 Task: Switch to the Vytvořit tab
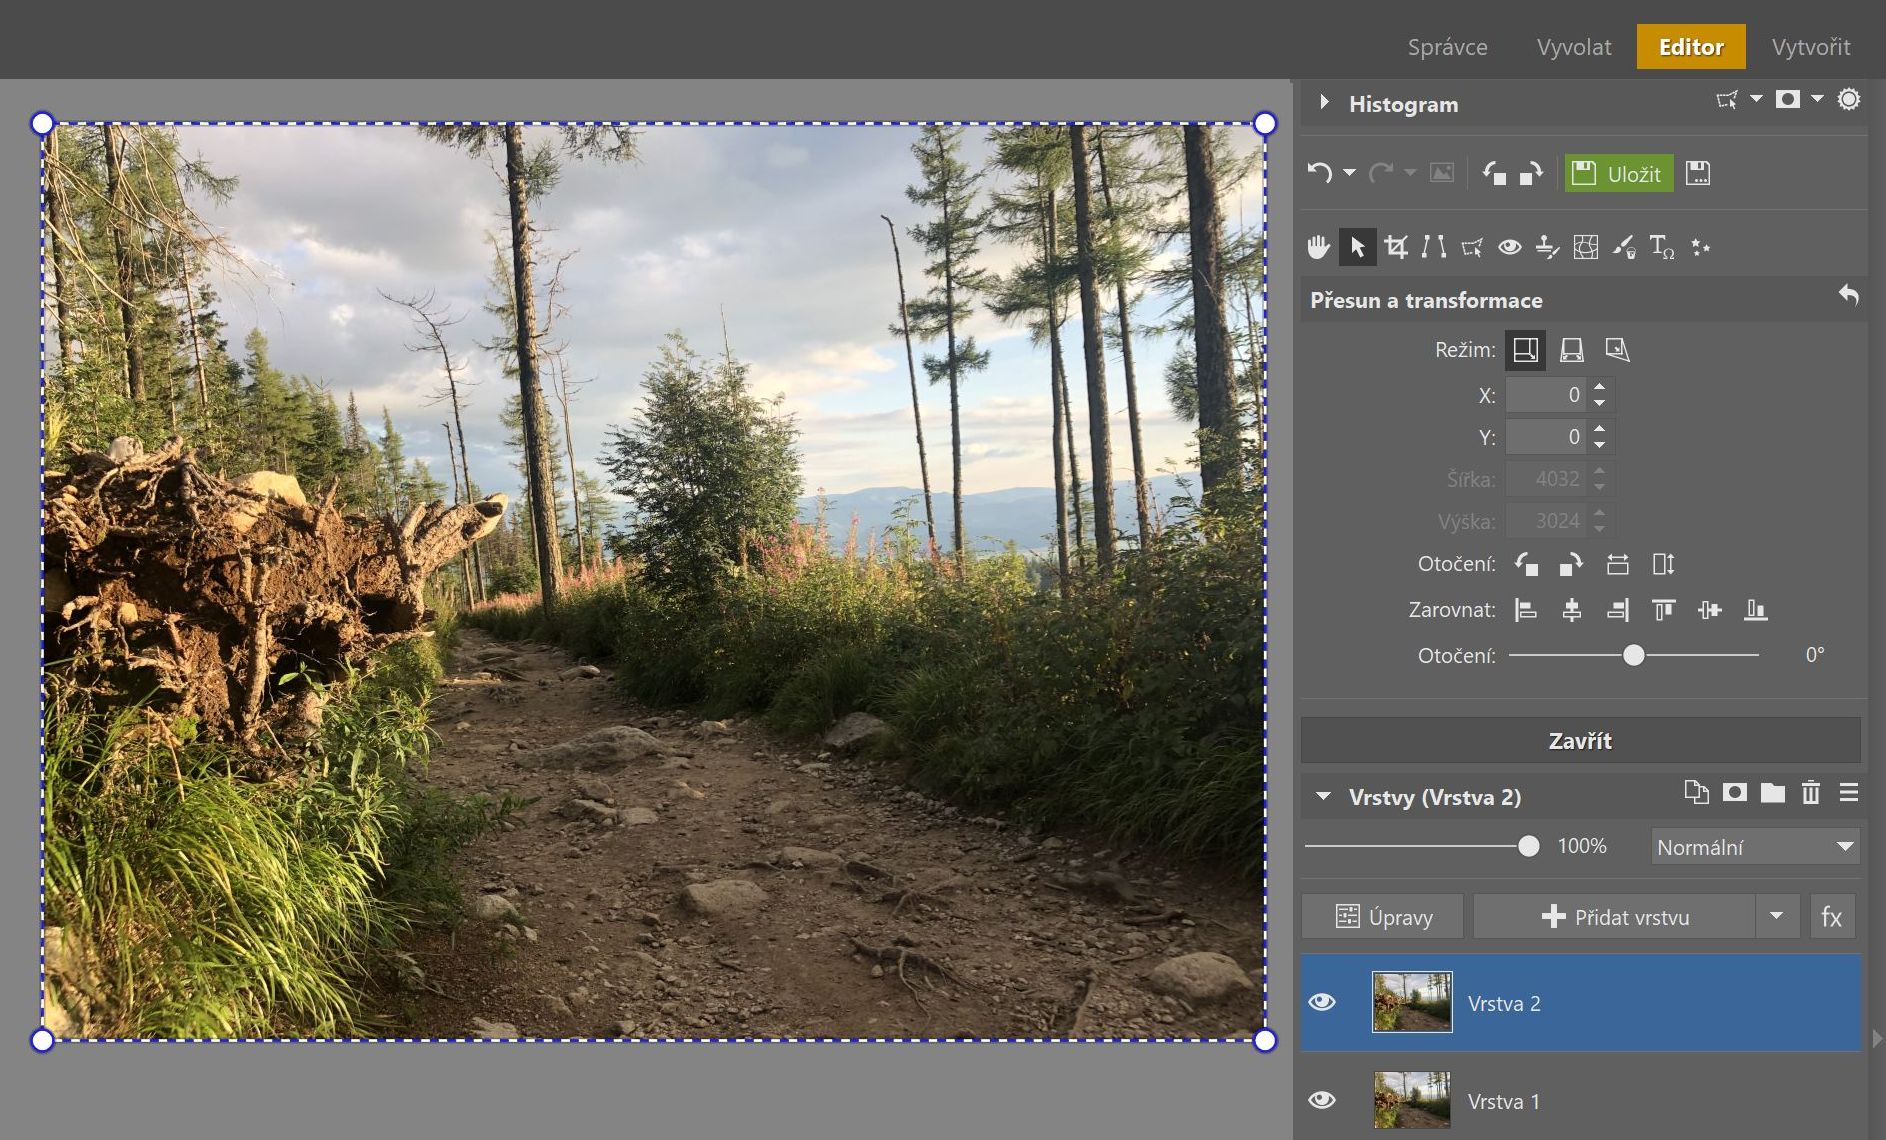click(x=1811, y=47)
